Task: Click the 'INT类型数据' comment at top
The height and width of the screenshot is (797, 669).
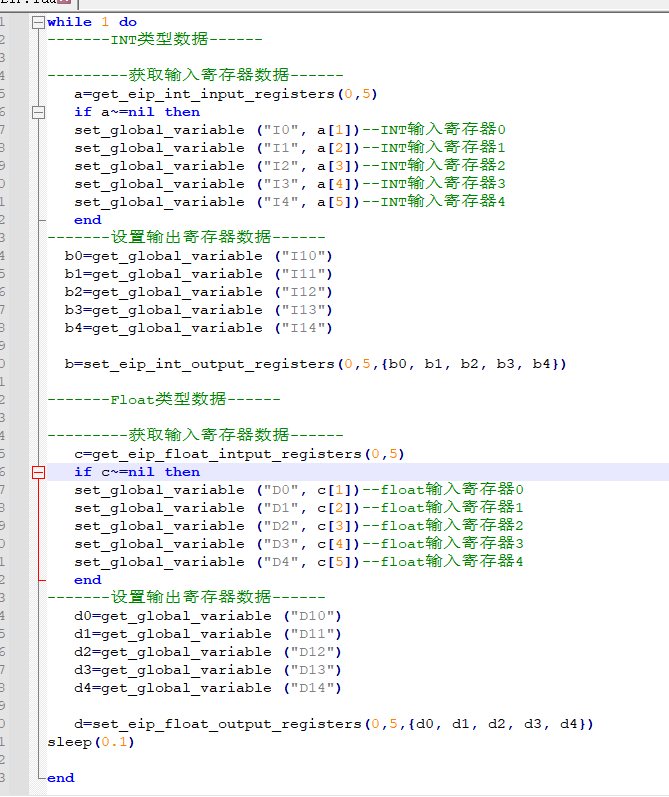Action: [160, 40]
